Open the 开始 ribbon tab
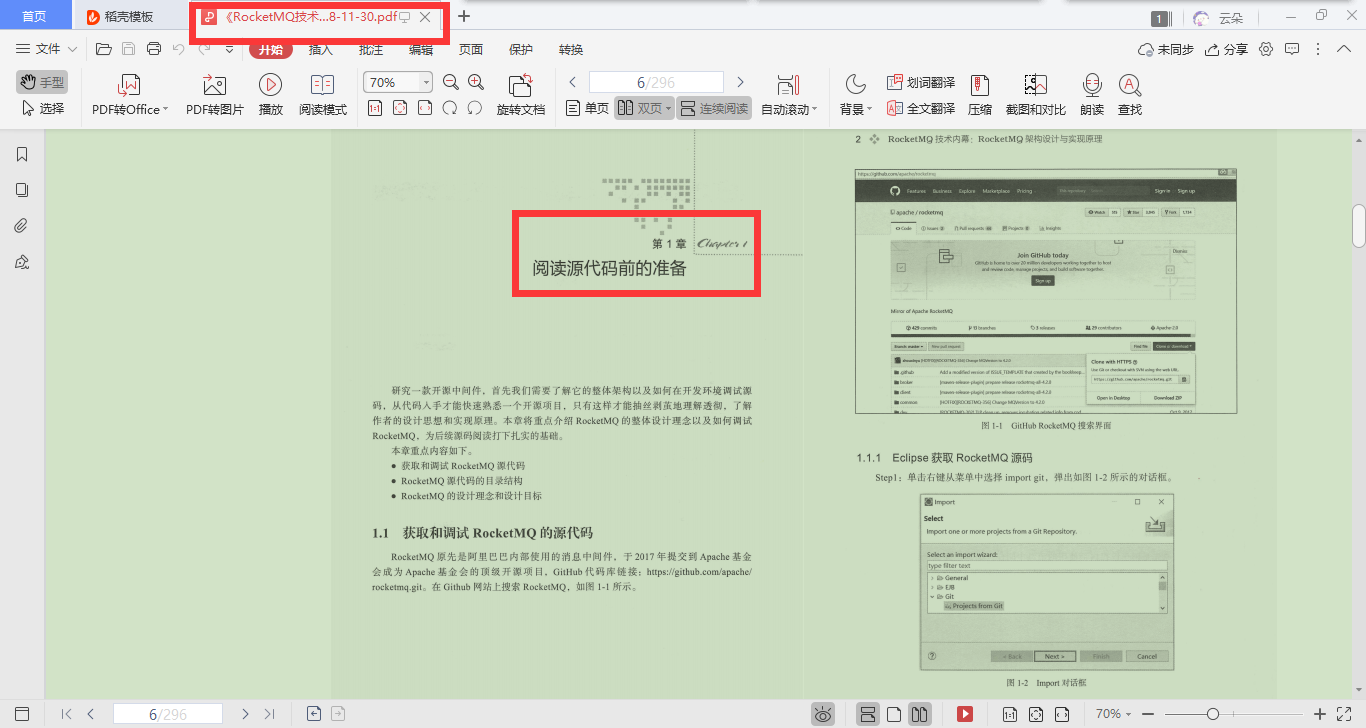The image size is (1366, 728). 271,49
